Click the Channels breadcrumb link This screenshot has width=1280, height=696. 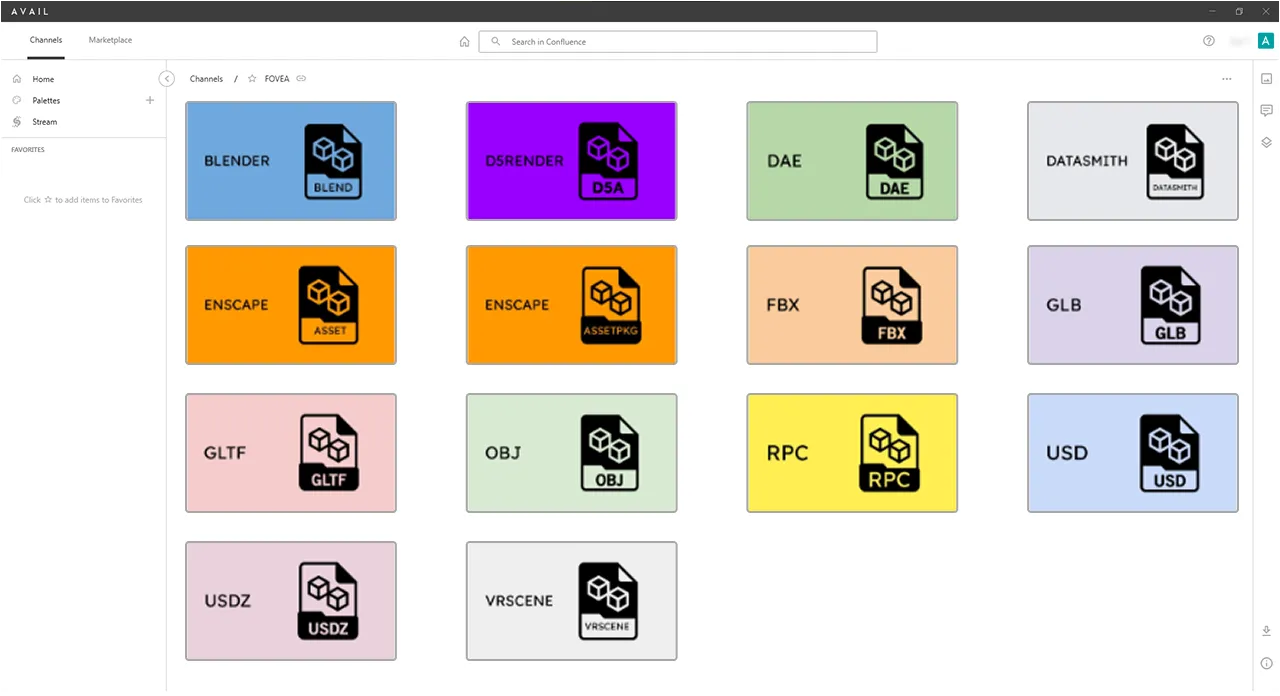[206, 79]
